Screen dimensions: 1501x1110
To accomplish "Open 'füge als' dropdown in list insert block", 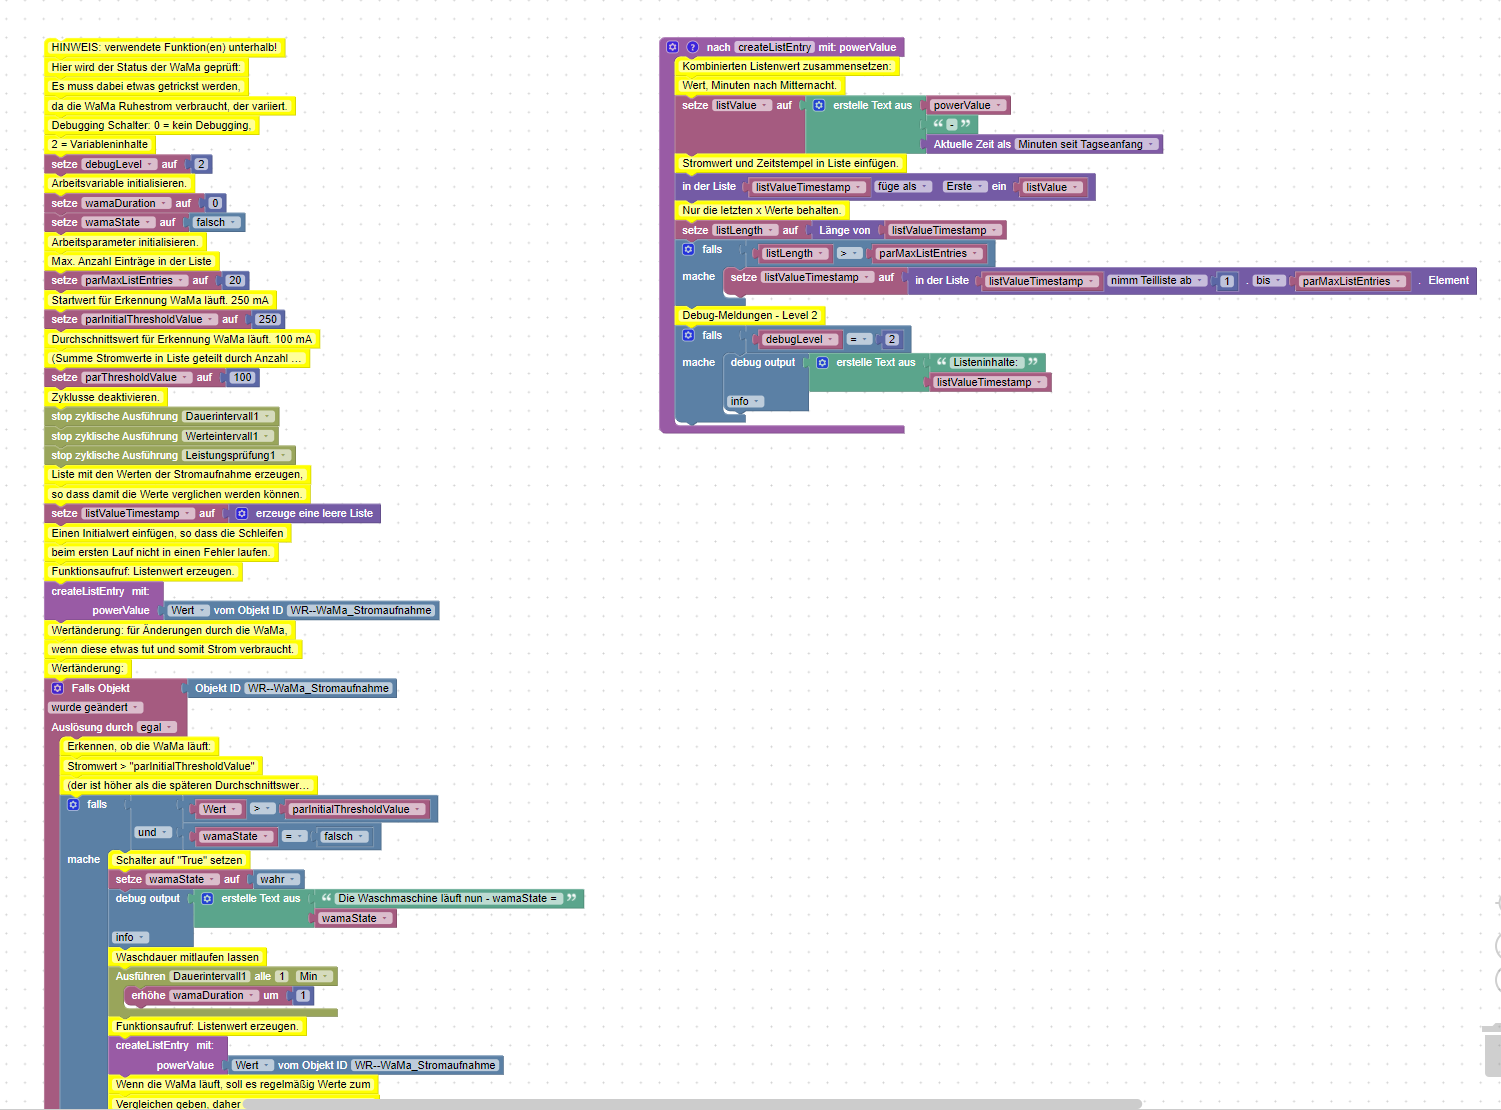I will [903, 186].
